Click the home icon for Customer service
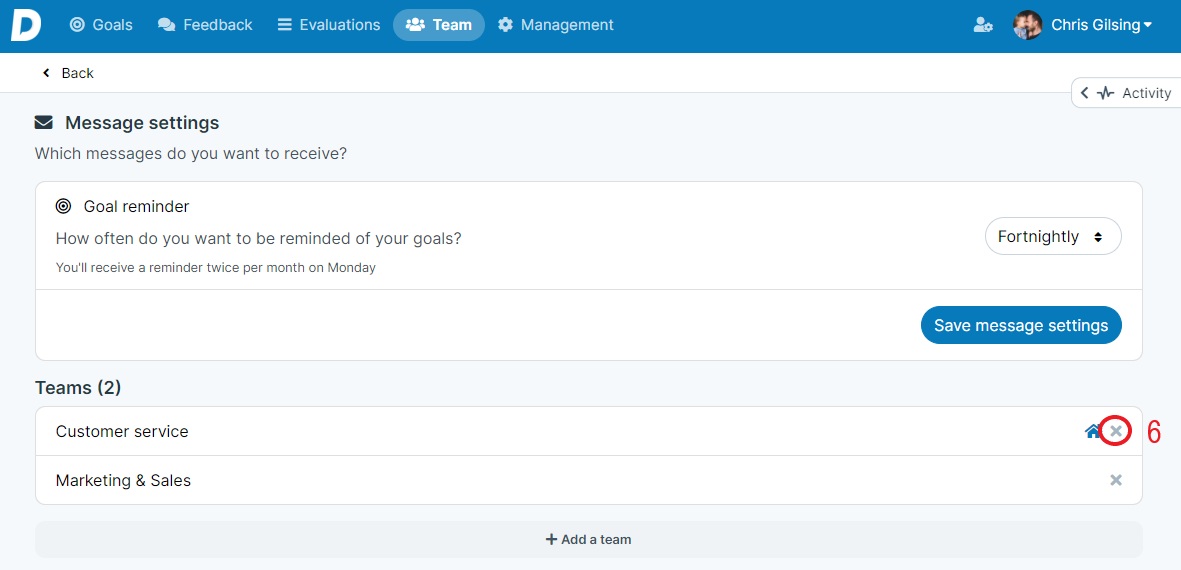The width and height of the screenshot is (1181, 570). [1092, 431]
